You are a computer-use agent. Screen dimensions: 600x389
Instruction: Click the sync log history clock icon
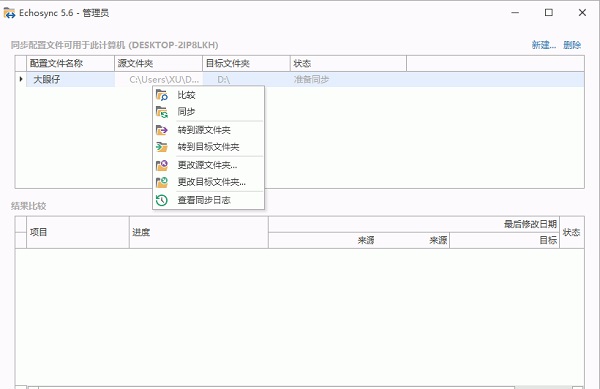(162, 200)
